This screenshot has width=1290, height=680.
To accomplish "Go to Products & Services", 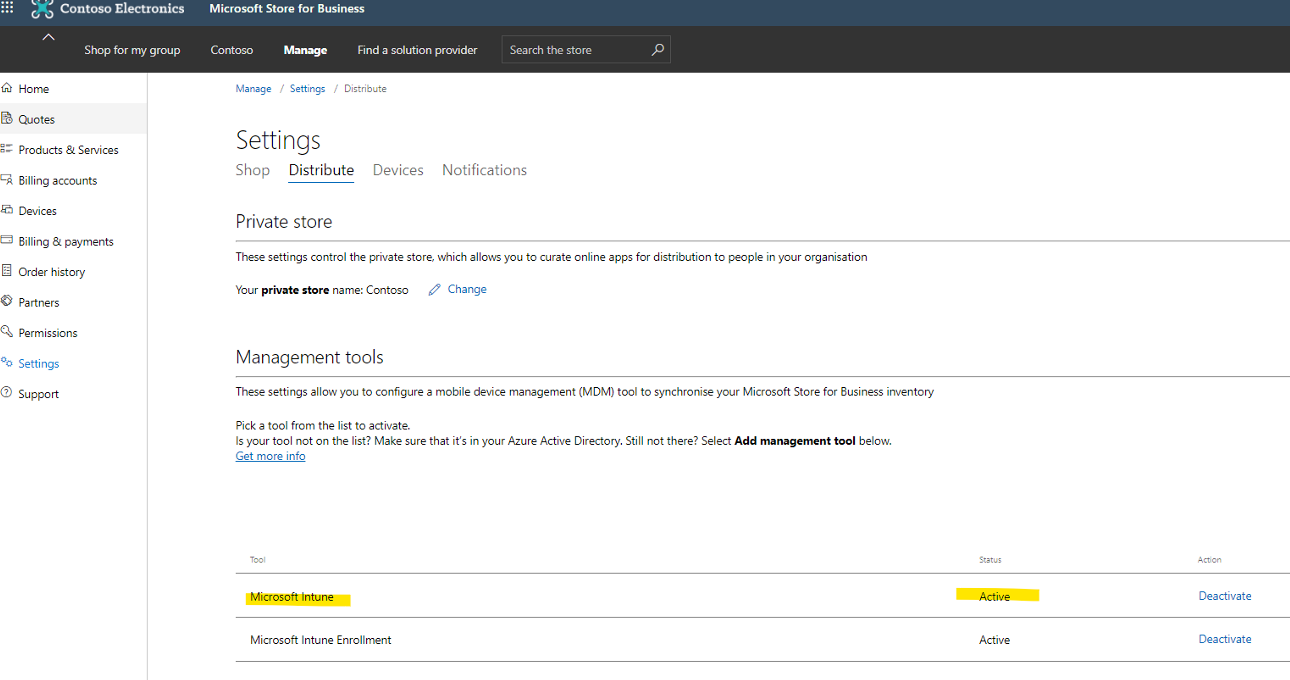I will [69, 150].
